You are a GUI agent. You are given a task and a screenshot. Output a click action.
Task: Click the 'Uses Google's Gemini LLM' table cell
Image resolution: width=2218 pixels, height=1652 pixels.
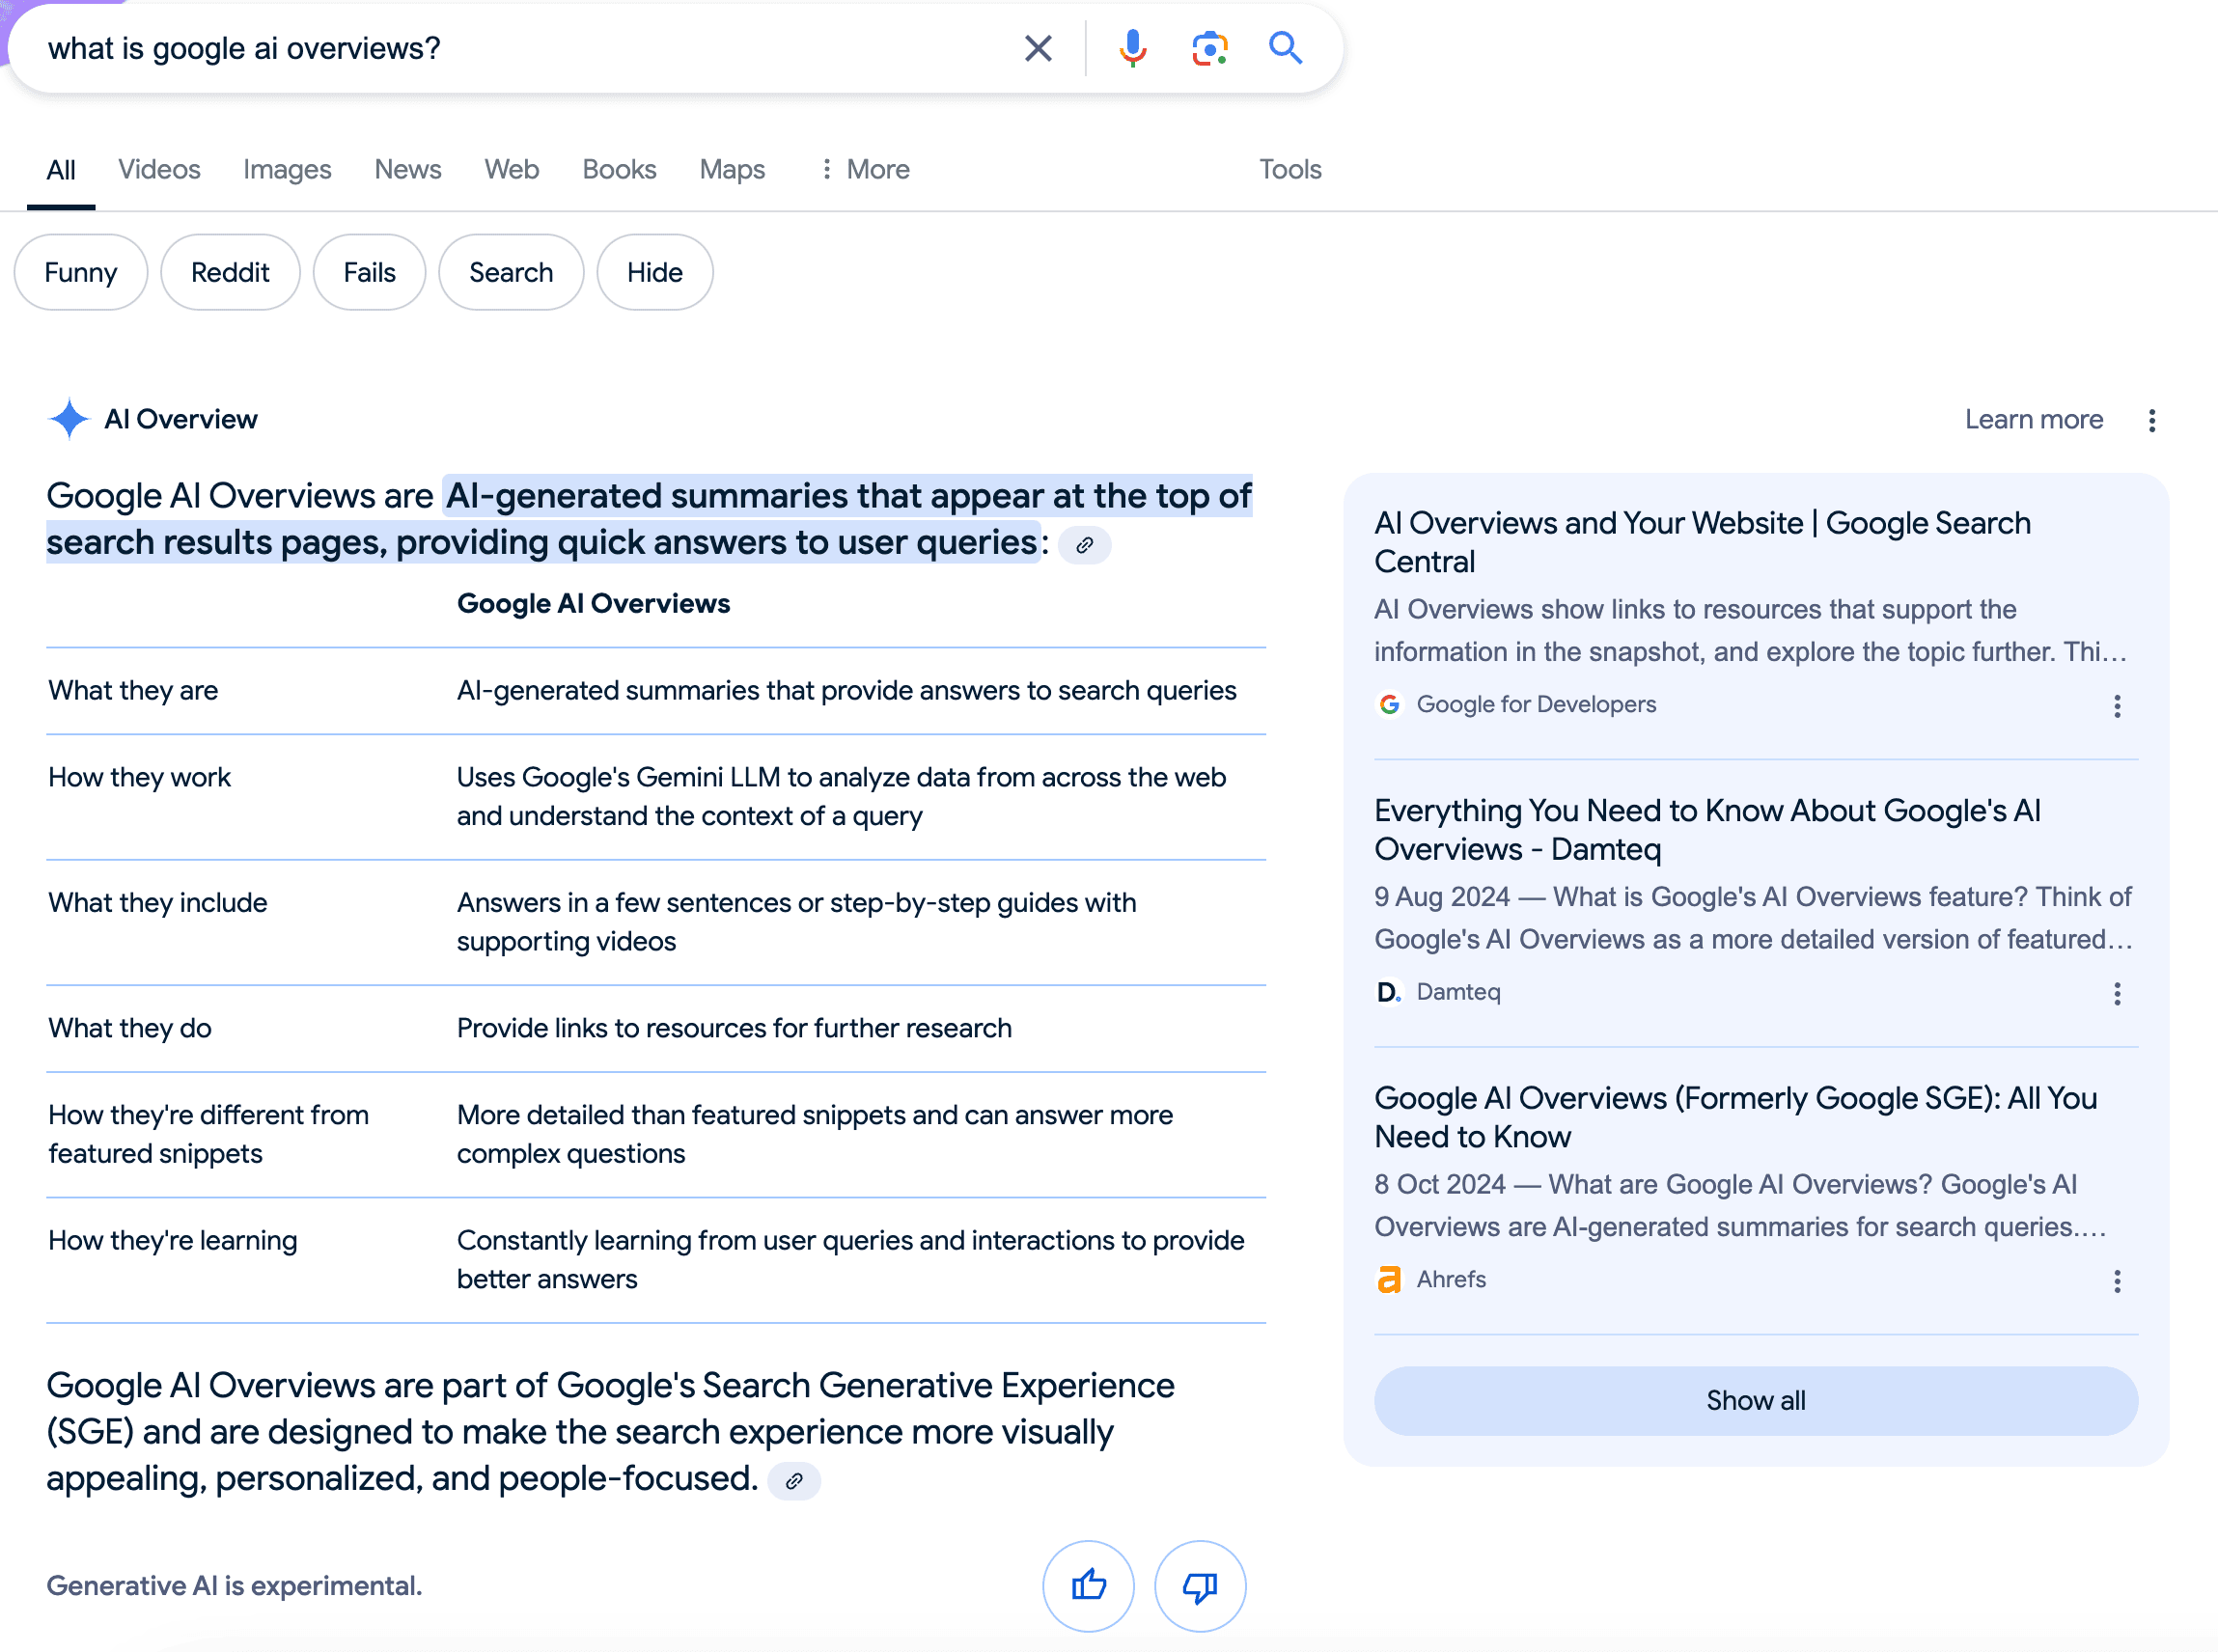(841, 797)
